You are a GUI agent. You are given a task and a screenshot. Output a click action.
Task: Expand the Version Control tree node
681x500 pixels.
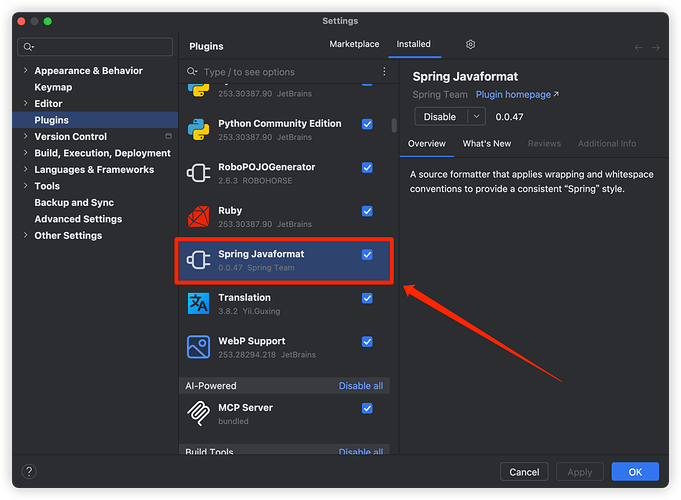pos(25,137)
